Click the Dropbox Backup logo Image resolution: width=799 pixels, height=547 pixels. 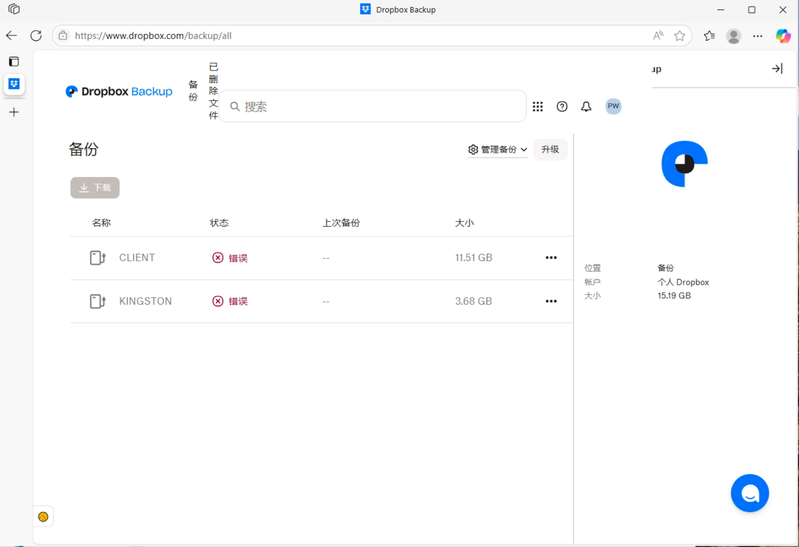(119, 92)
